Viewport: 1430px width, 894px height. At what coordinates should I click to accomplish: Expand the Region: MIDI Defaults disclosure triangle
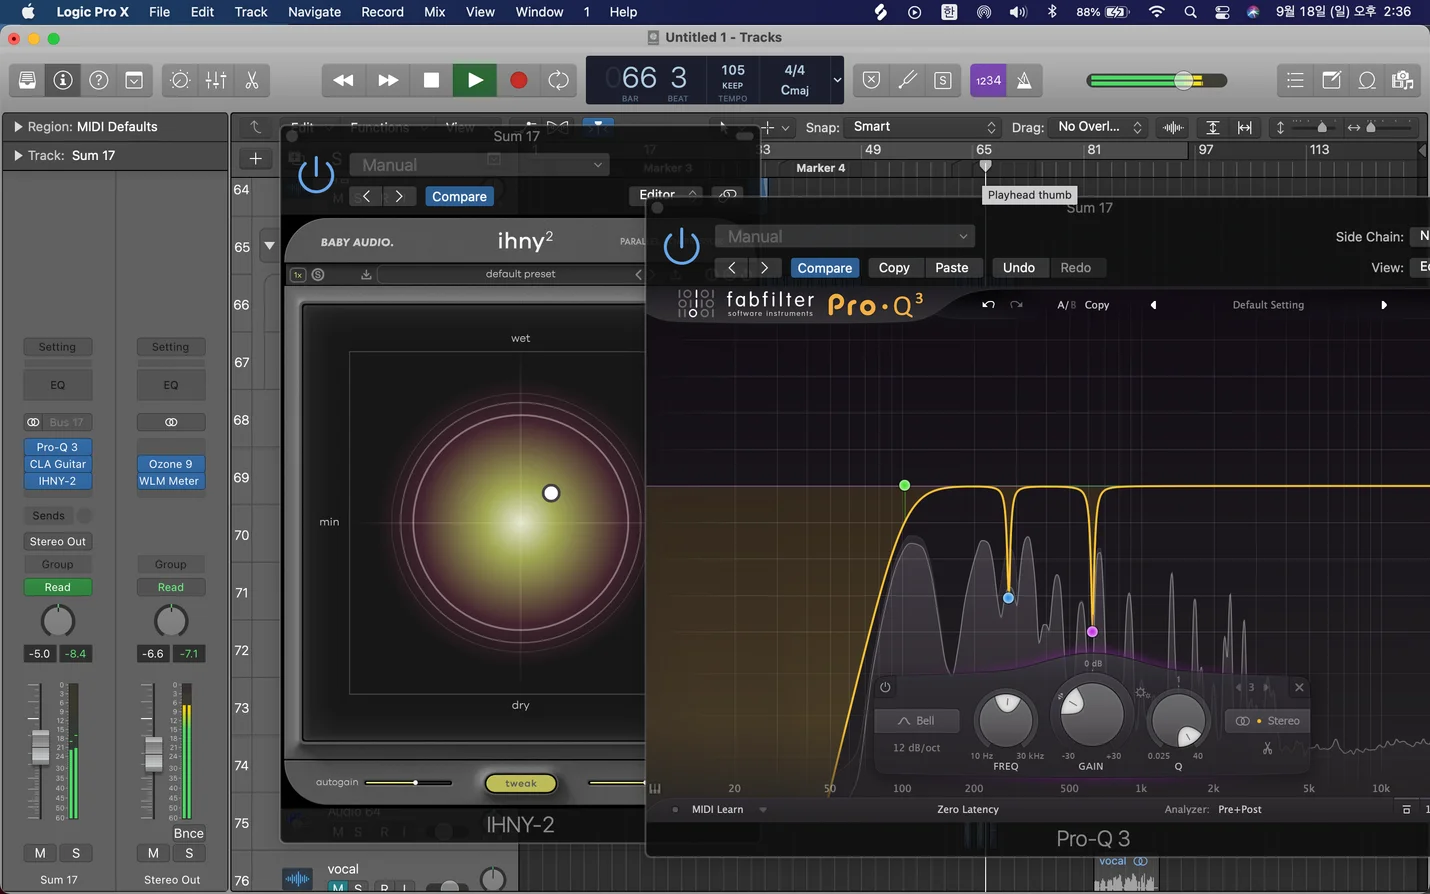(x=17, y=127)
